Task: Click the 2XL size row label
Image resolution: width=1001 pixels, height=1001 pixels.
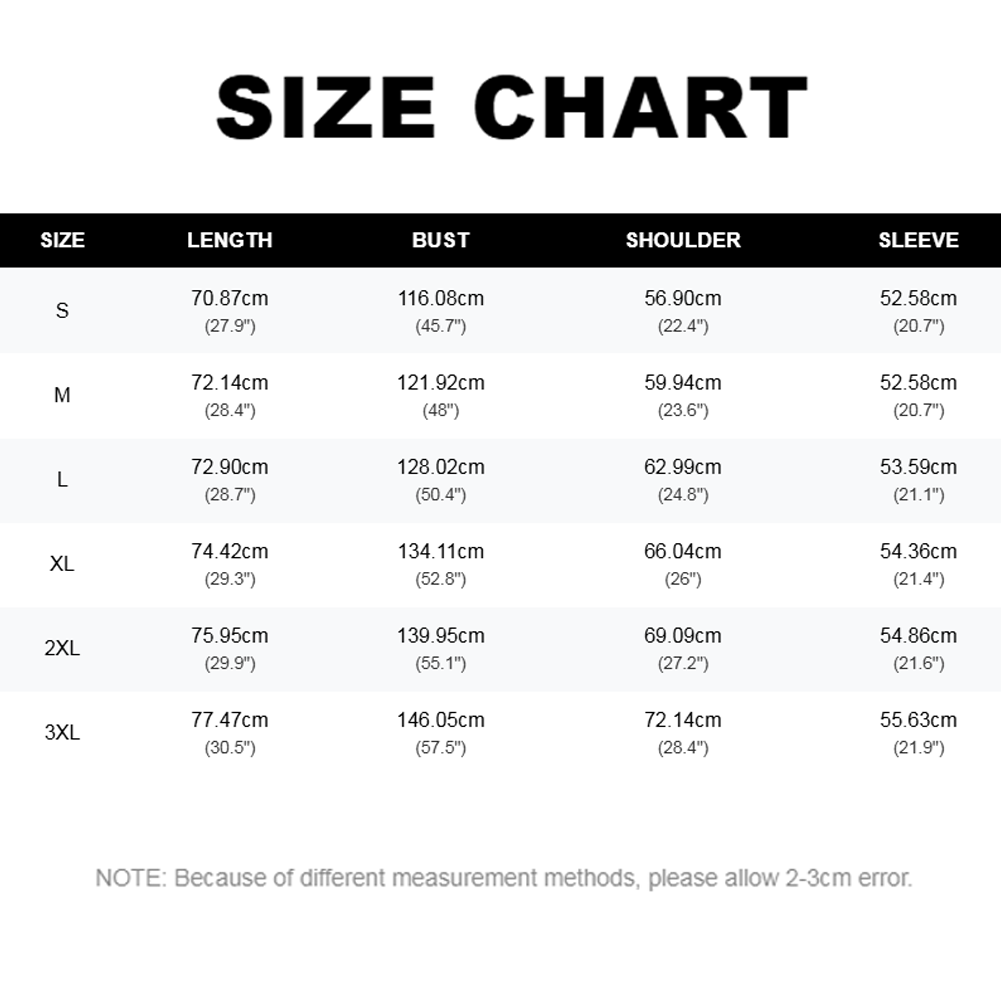Action: [x=62, y=648]
